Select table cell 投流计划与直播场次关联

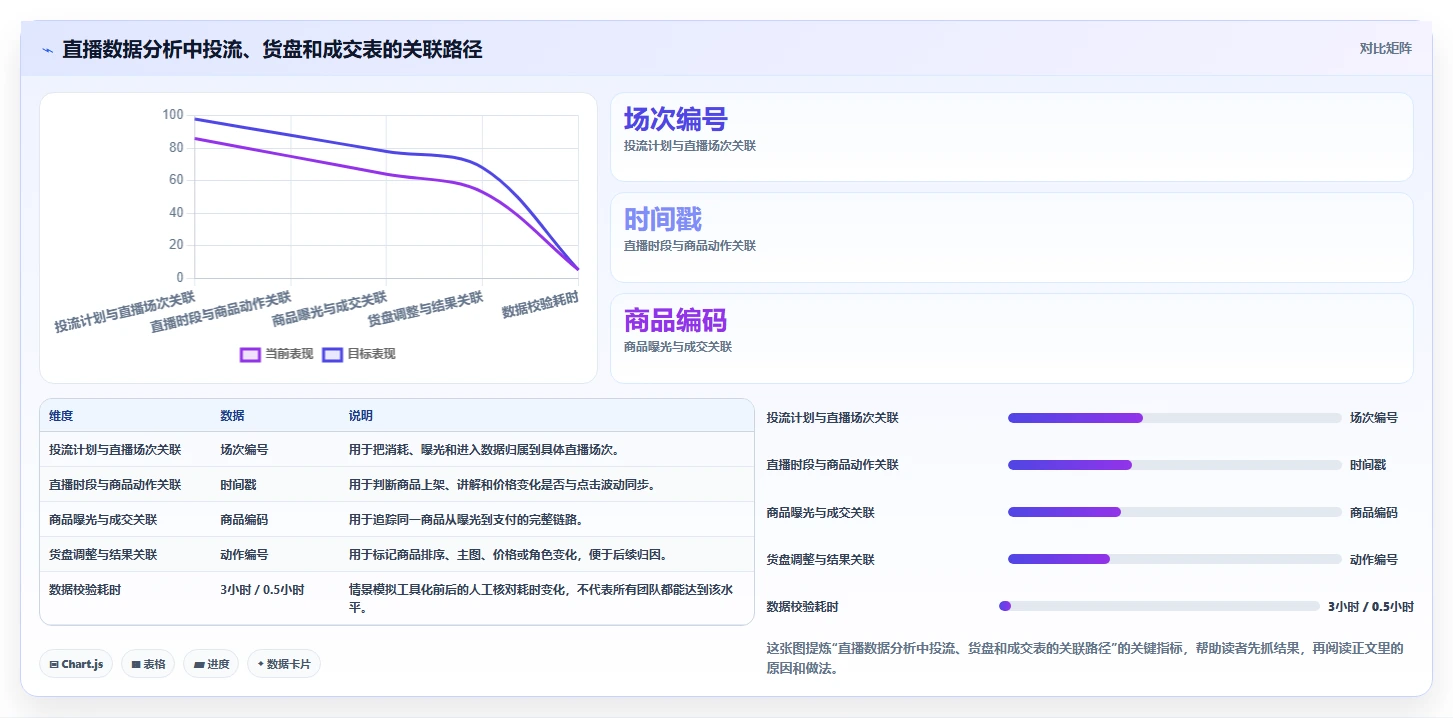[x=115, y=450]
